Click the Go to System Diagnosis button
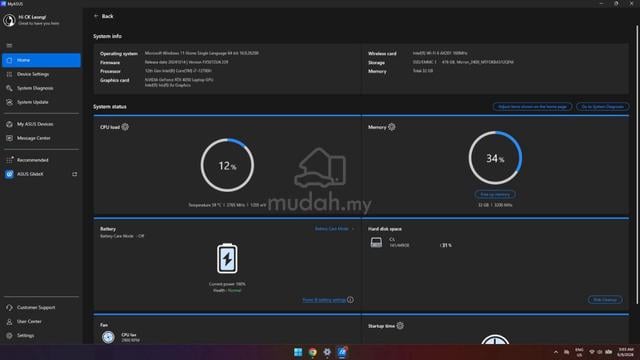The image size is (640, 360). point(602,107)
